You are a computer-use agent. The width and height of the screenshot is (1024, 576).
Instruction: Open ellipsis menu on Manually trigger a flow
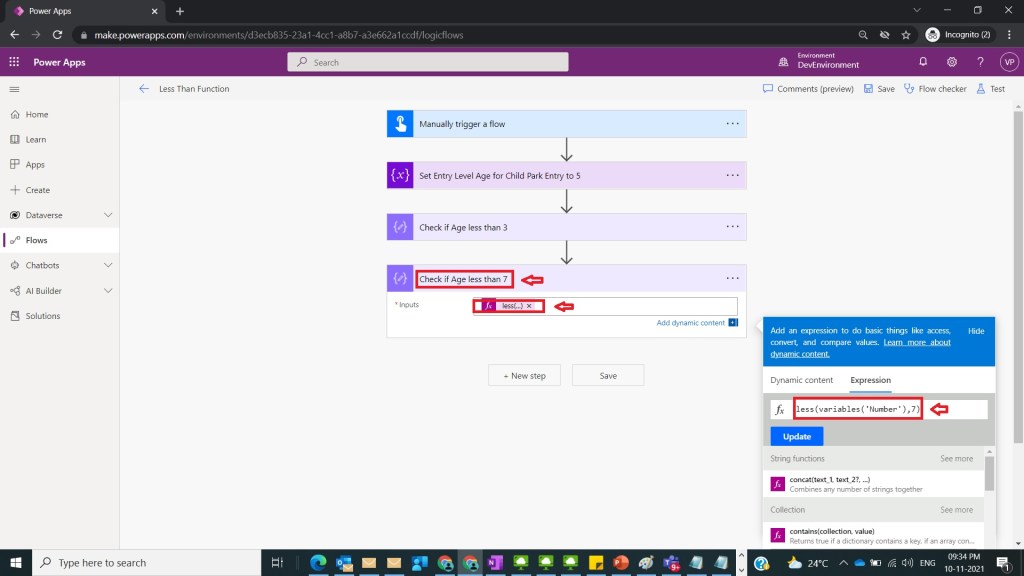click(733, 124)
